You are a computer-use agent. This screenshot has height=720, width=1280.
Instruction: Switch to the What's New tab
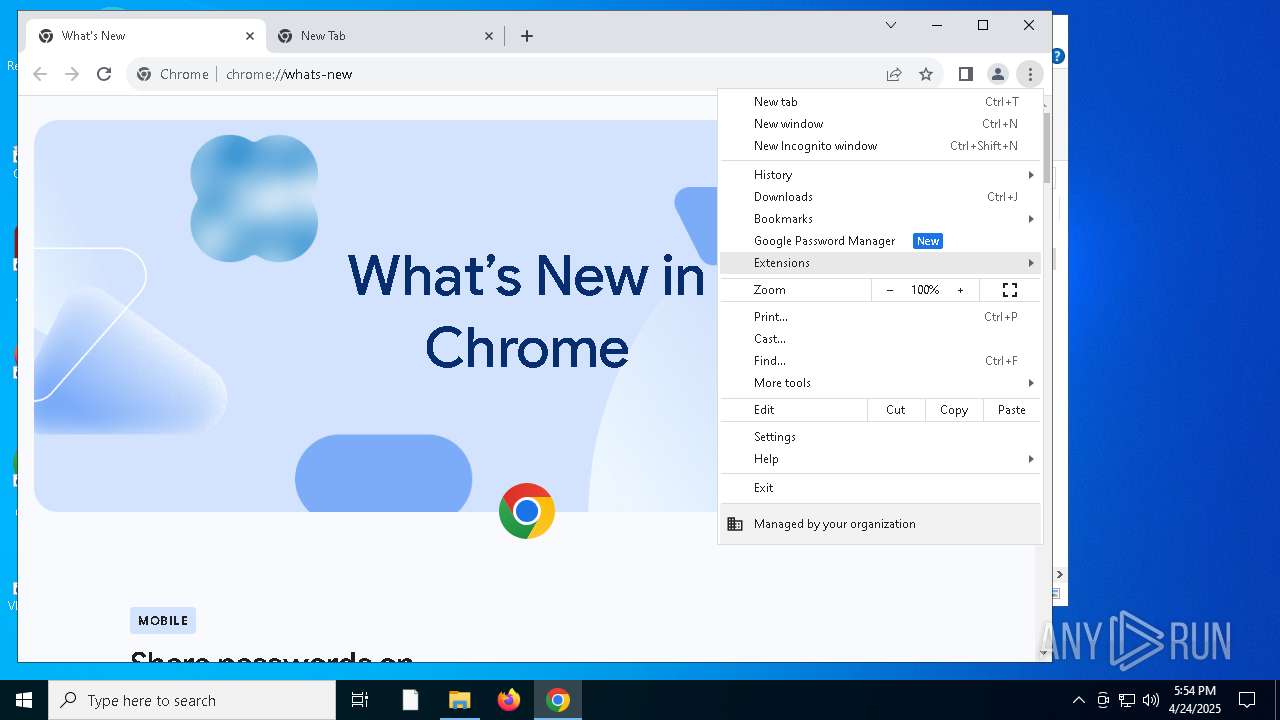[144, 36]
